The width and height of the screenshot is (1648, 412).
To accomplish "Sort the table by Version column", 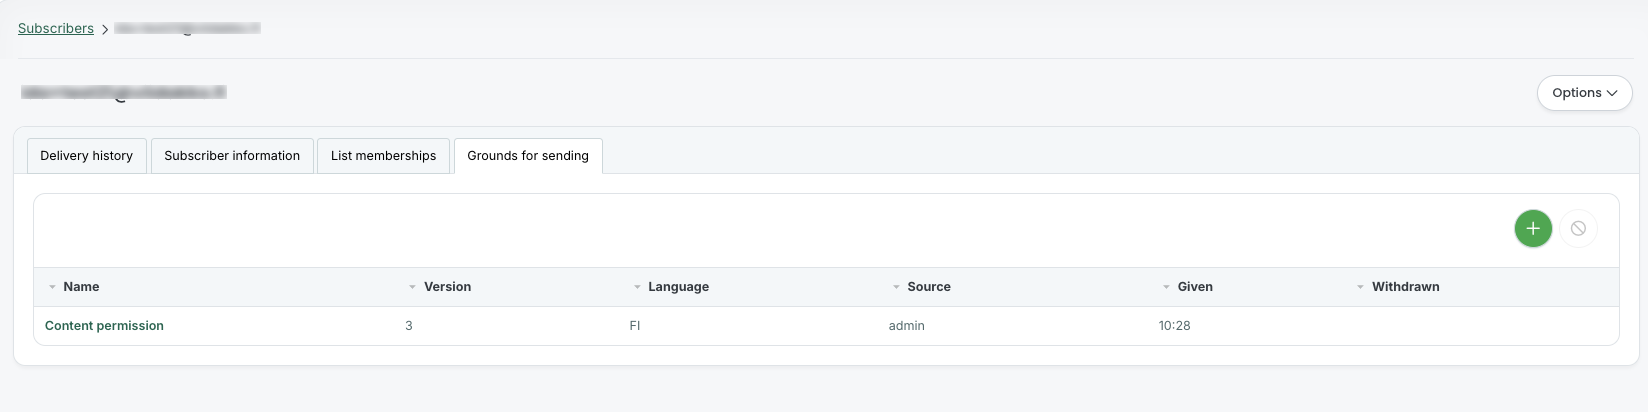I will 447,287.
